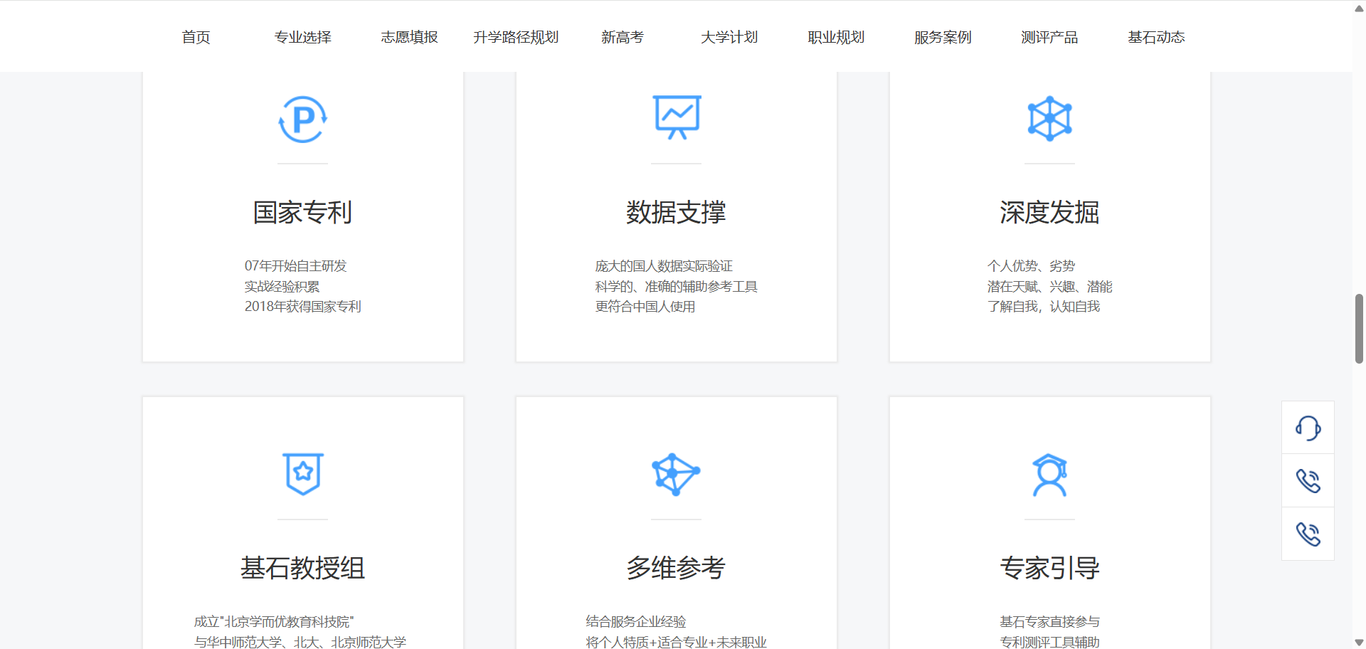Open 测评产品 menu item
The image size is (1366, 649).
[1049, 37]
